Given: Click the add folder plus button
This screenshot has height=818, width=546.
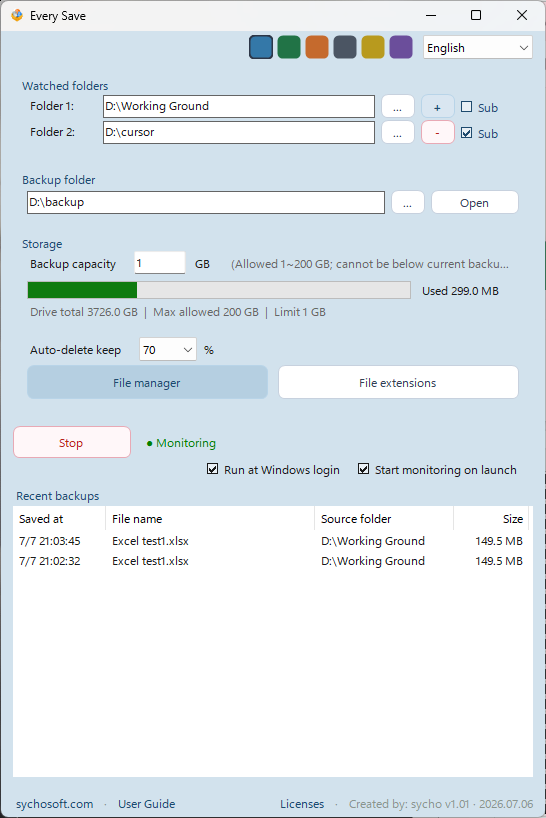Looking at the screenshot, I should point(438,107).
